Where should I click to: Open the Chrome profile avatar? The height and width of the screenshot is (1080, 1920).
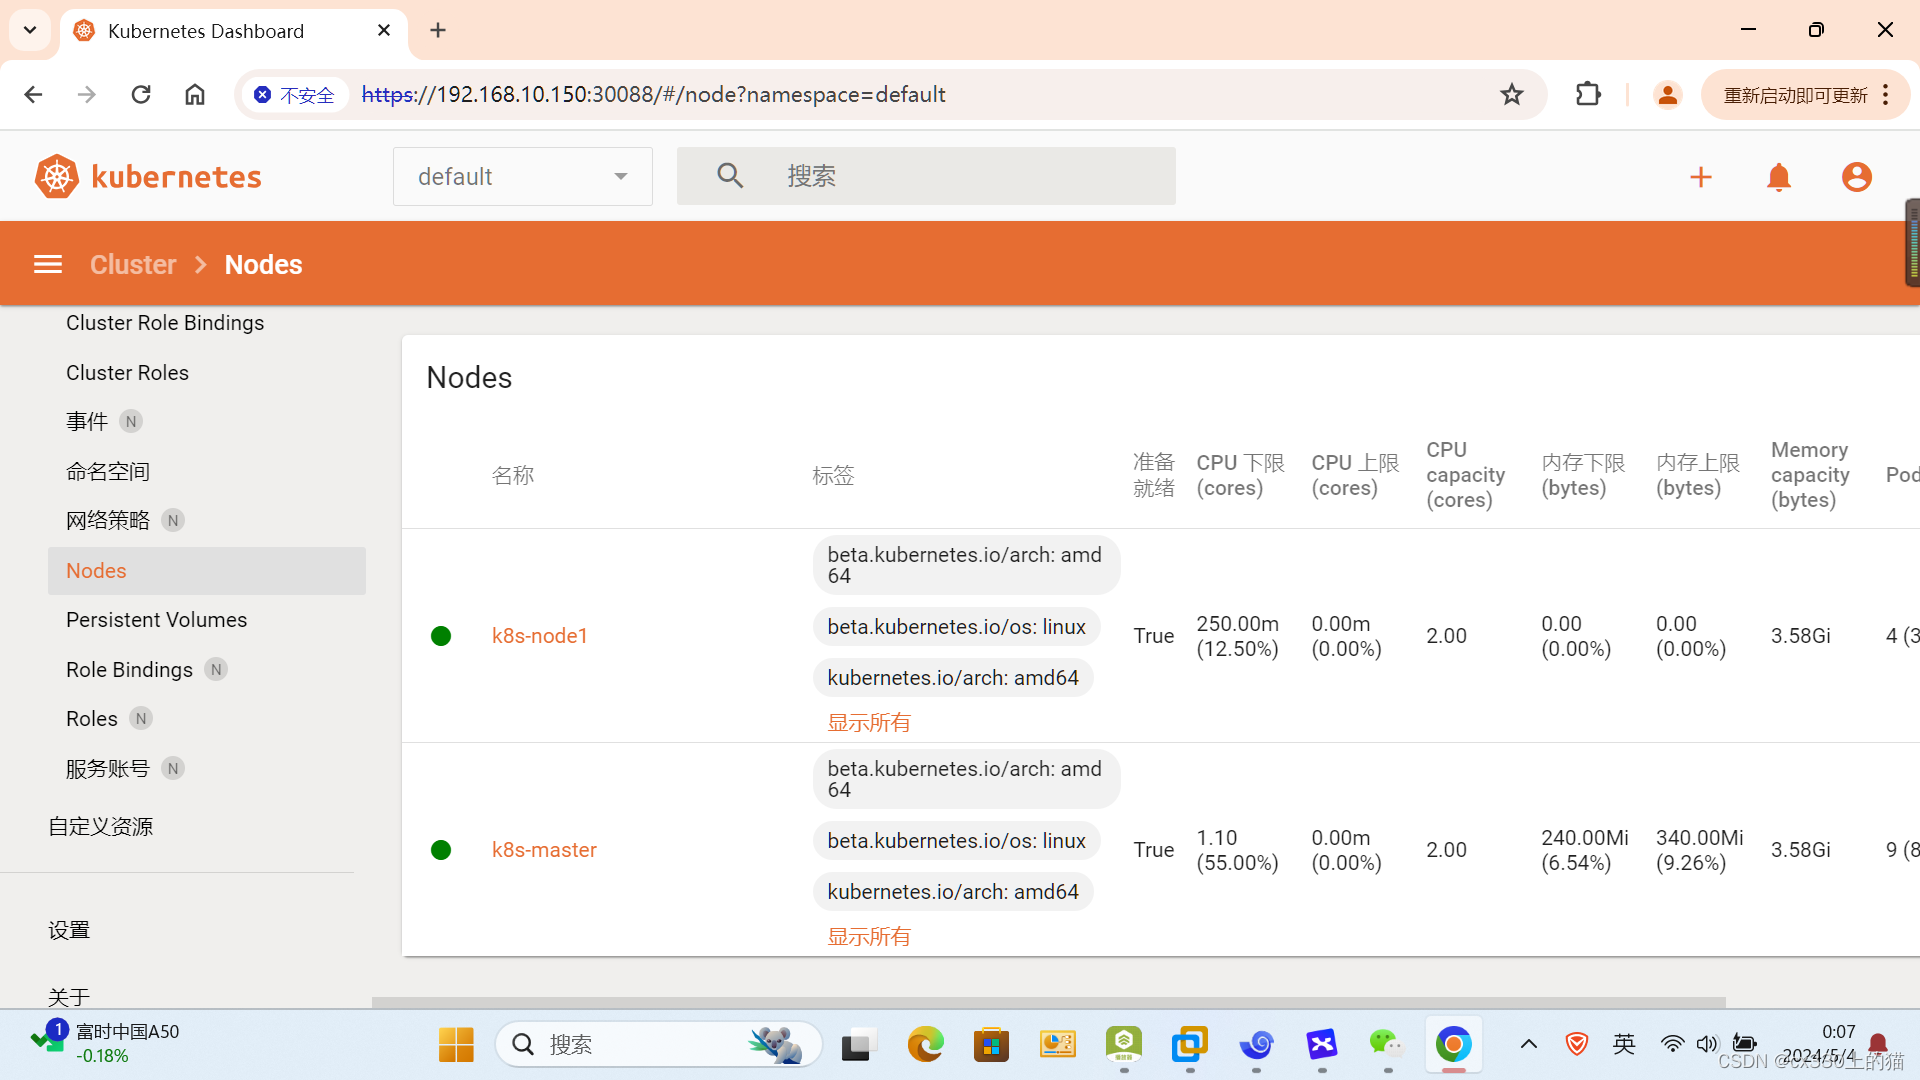pos(1668,95)
